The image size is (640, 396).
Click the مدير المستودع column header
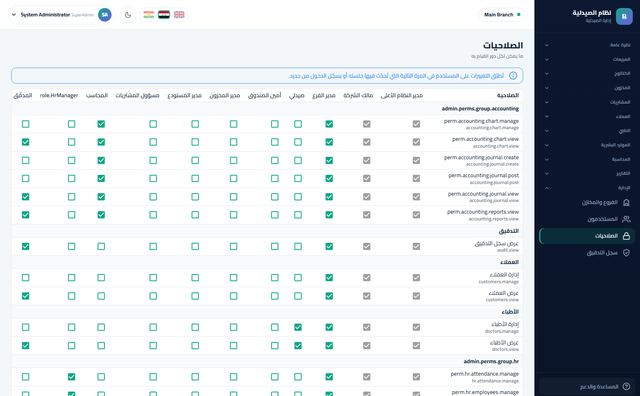tap(185, 96)
